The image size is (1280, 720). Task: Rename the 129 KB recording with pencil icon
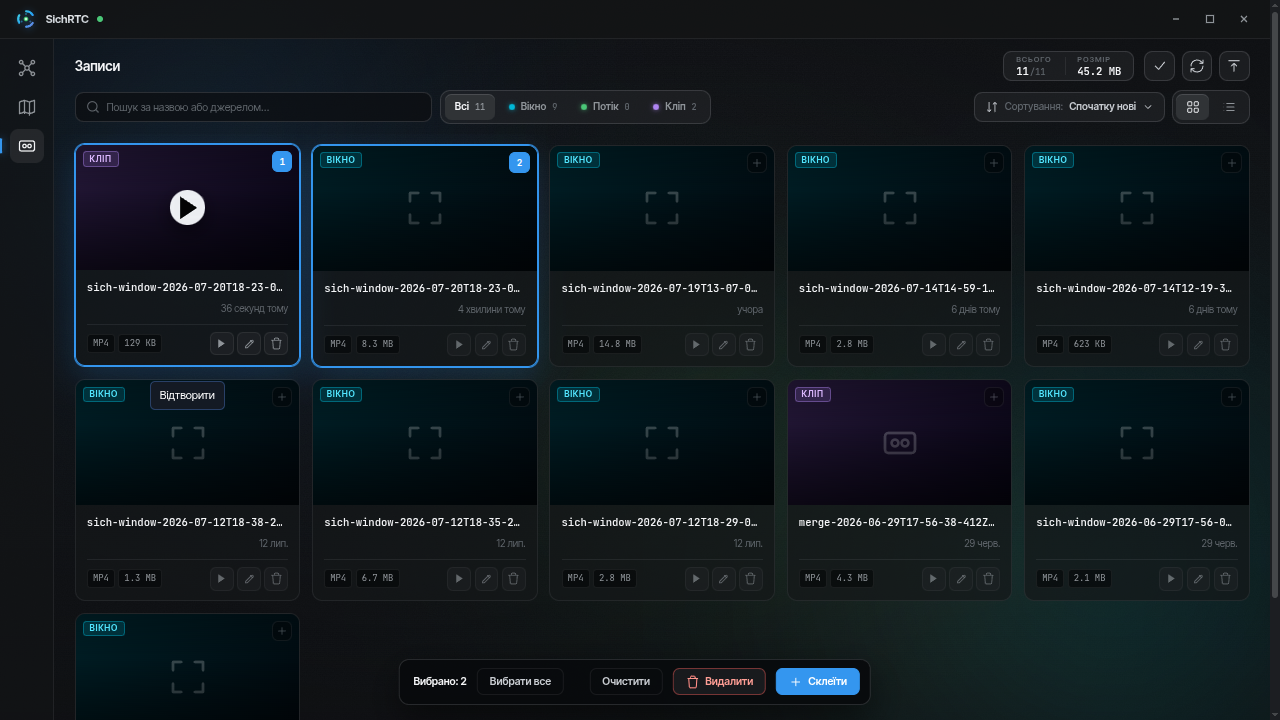pos(249,344)
